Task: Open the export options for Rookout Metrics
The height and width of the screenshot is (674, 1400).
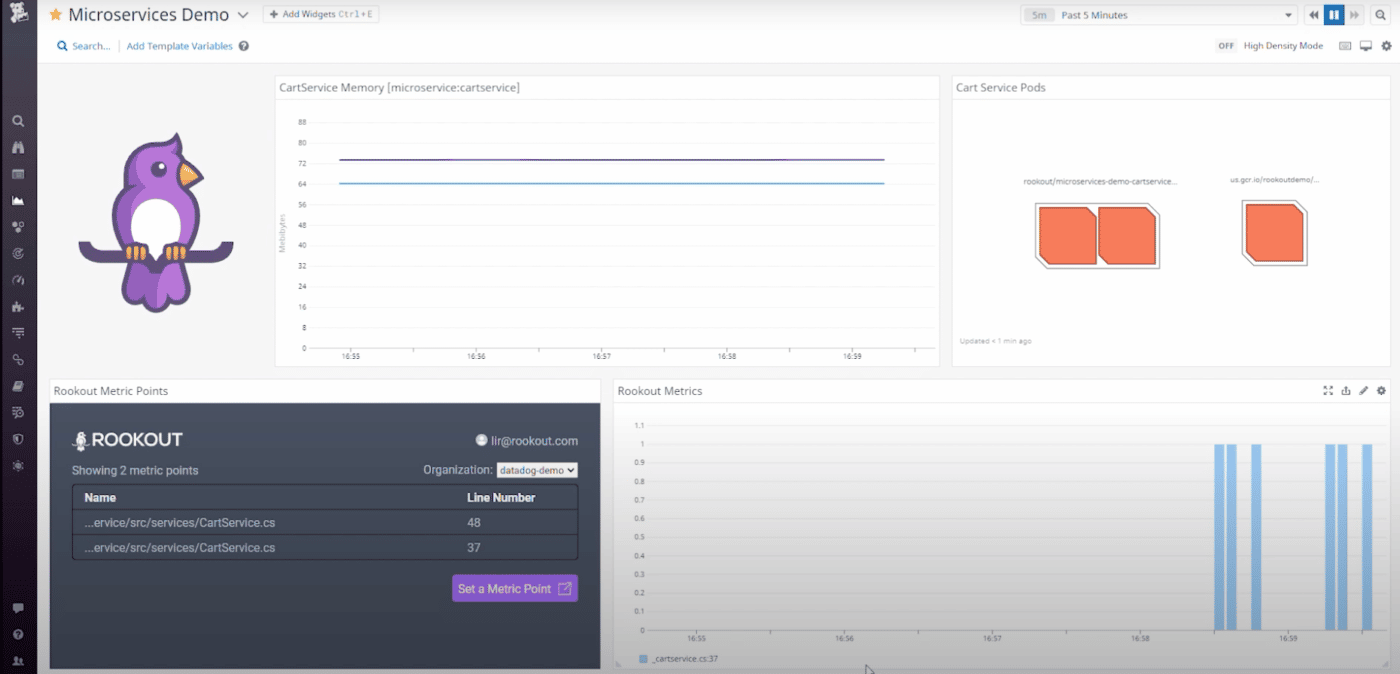Action: 1345,391
